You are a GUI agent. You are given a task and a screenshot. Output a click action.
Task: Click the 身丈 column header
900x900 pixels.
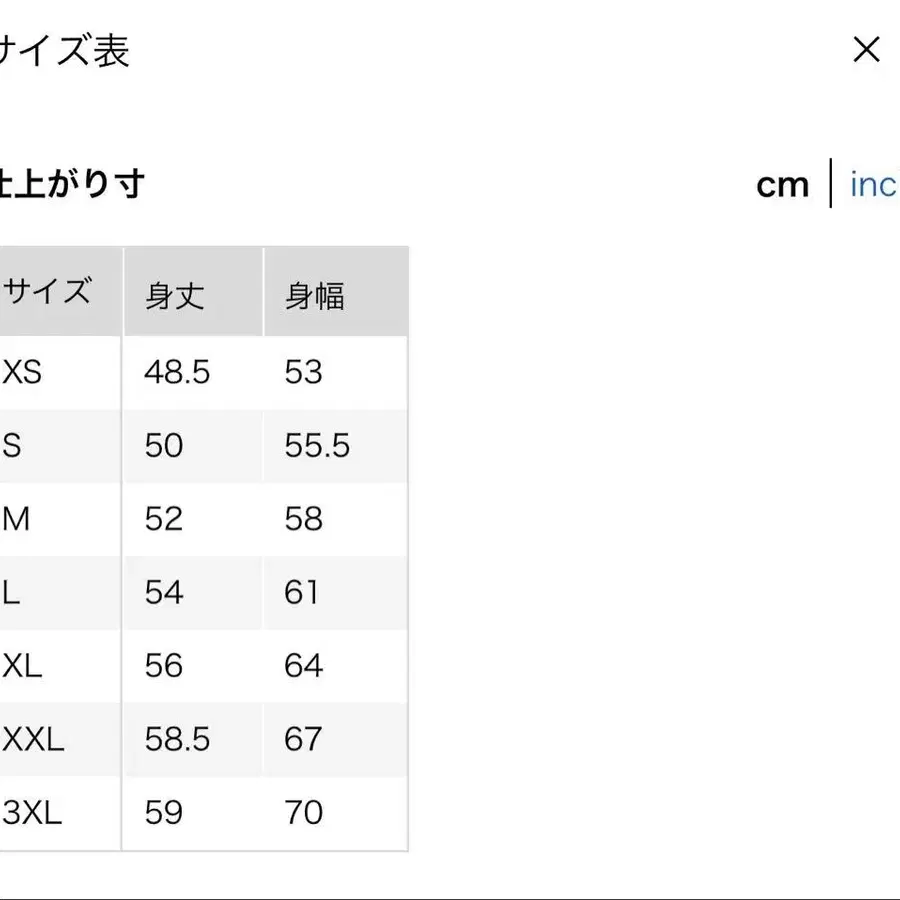tap(174, 296)
